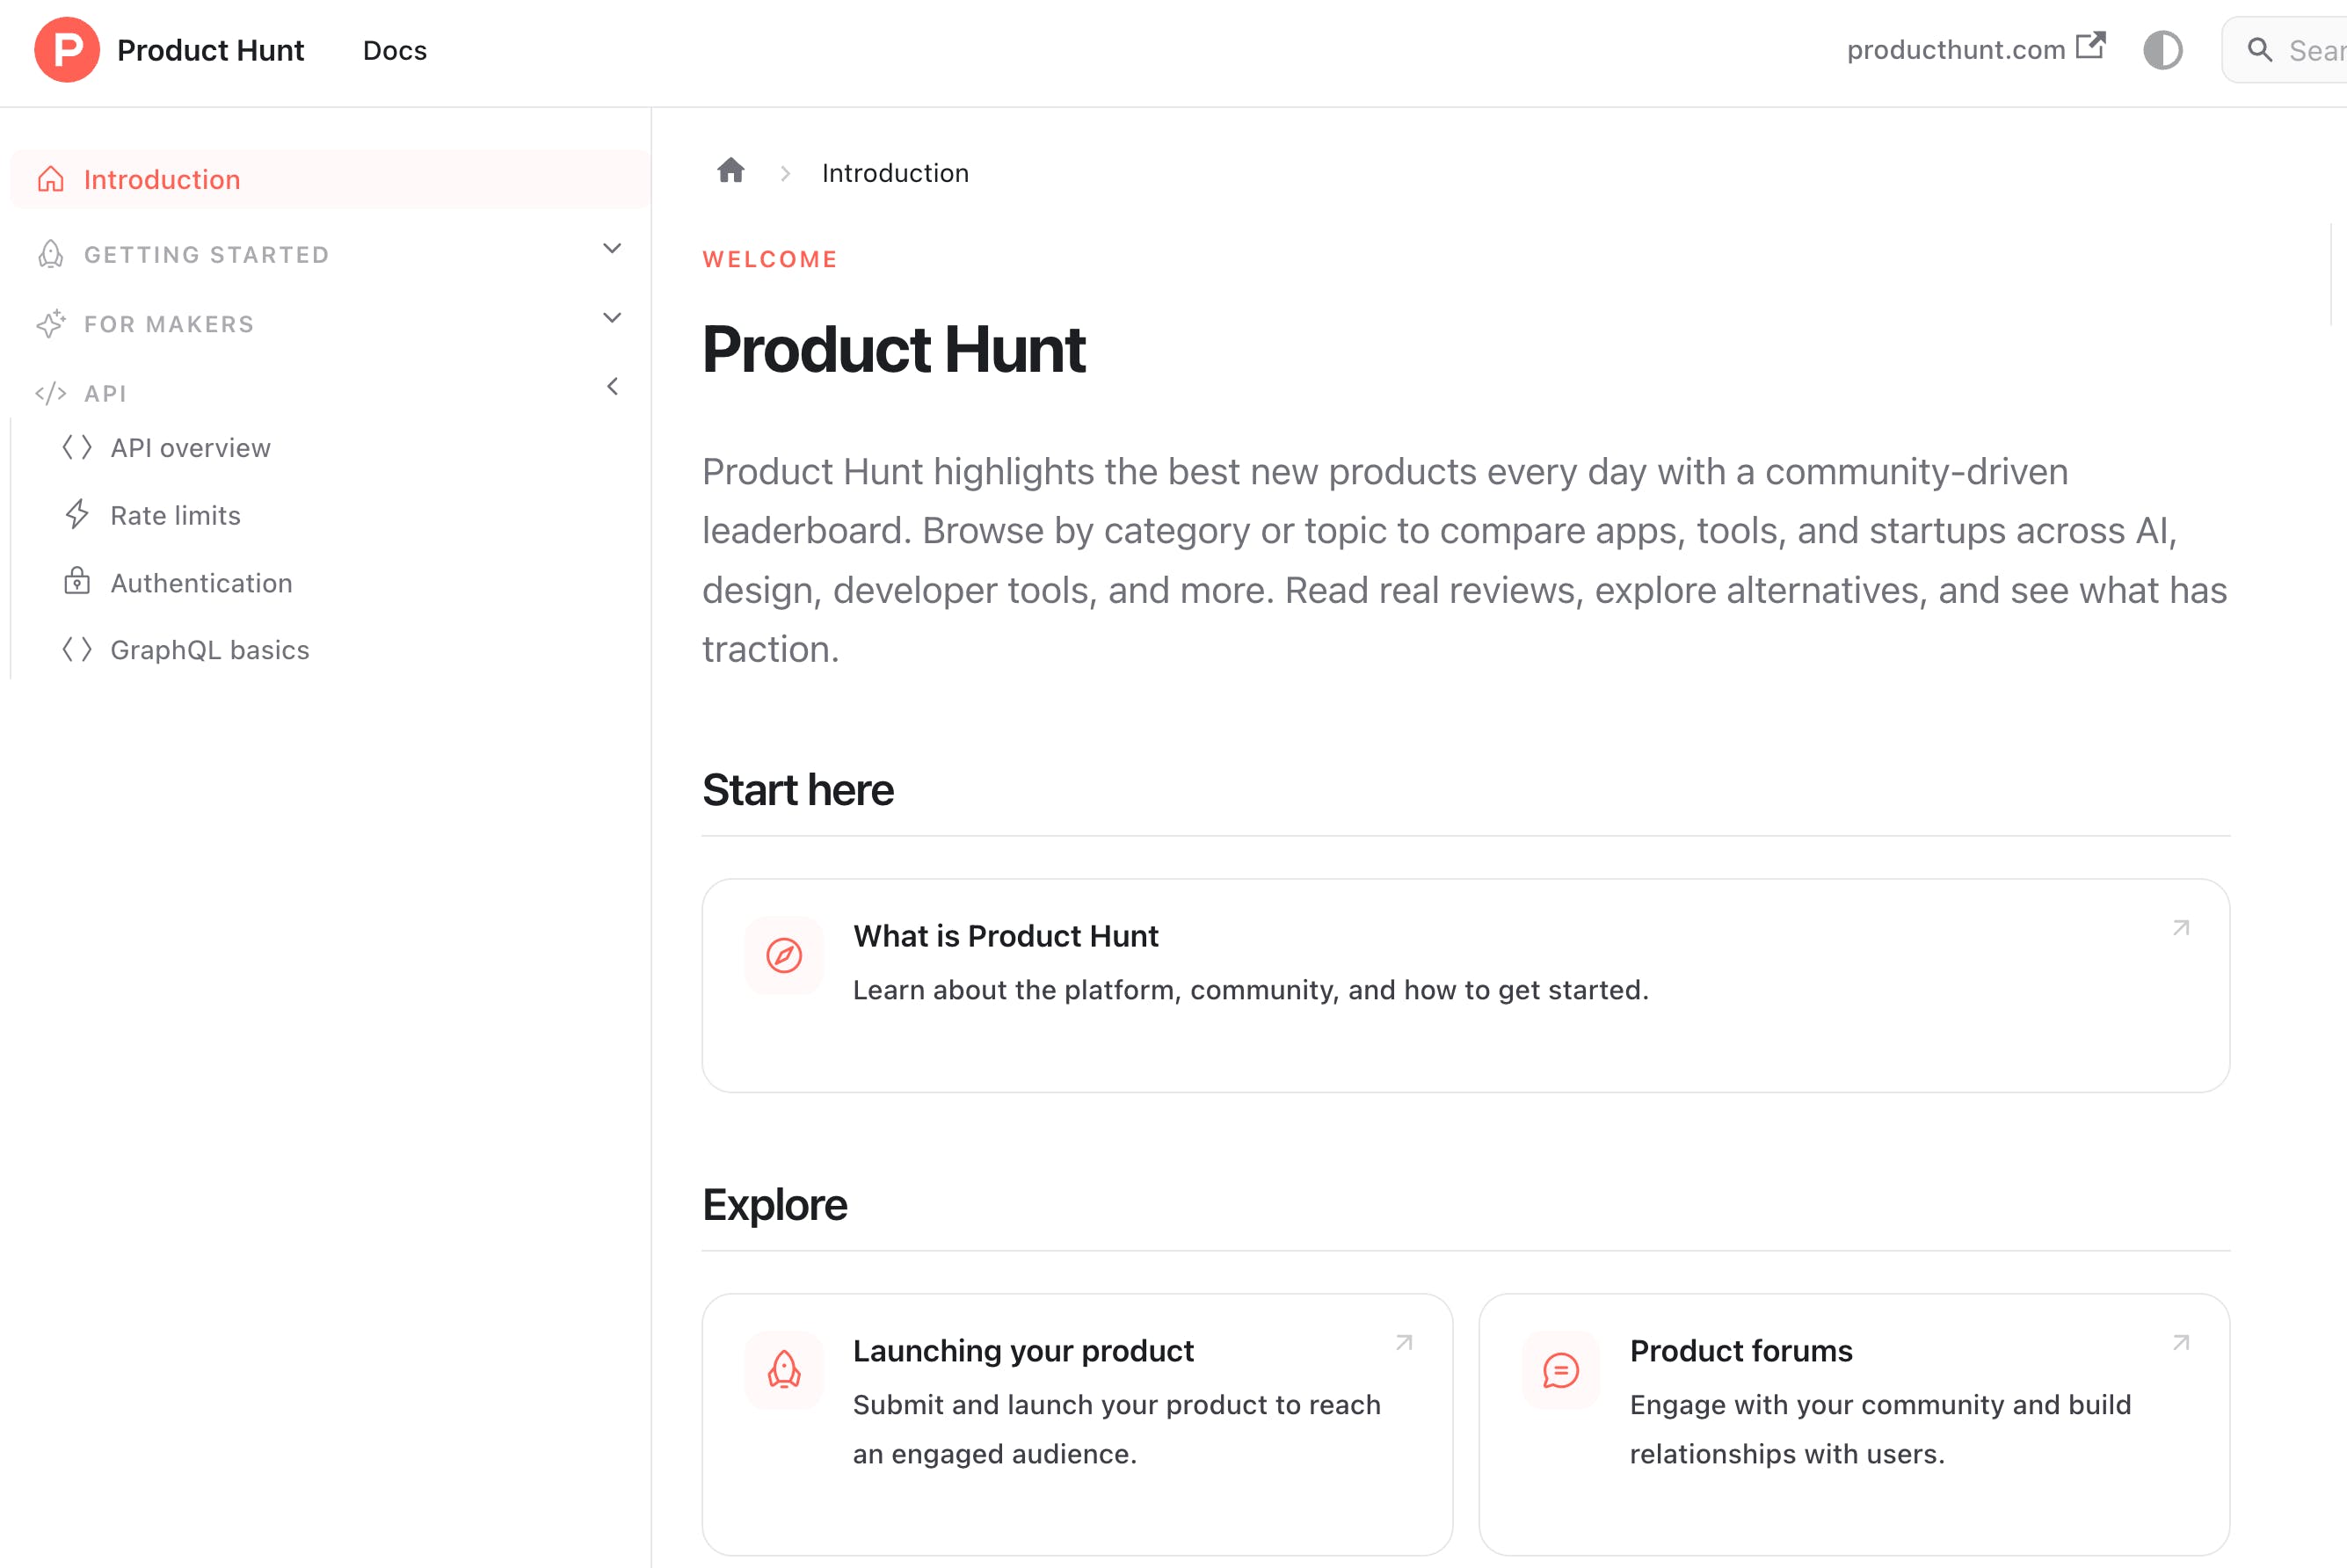Click the rocket icon in Launching your product card
Screen dimensions: 2347x1568
[x=784, y=1369]
